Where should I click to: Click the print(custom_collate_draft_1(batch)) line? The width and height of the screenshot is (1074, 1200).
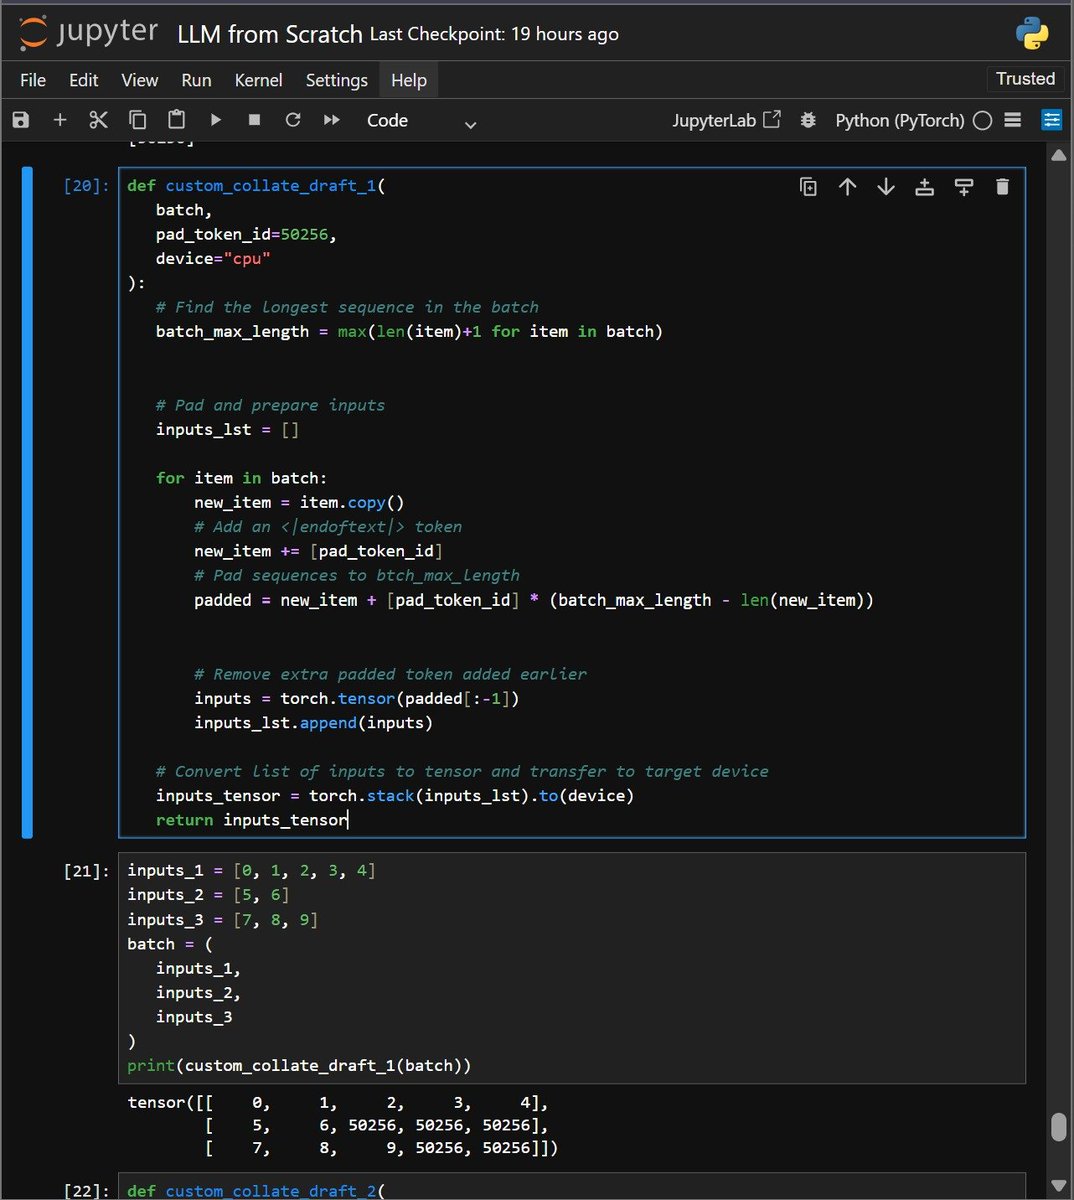click(299, 1066)
